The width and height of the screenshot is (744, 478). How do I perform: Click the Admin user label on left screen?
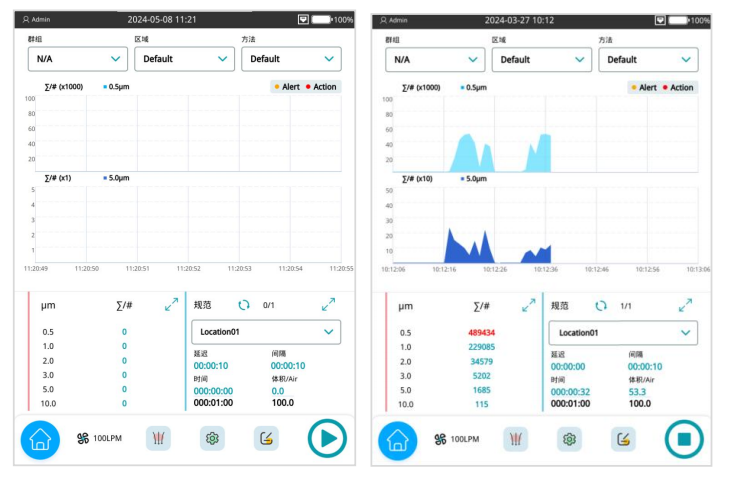click(35, 19)
